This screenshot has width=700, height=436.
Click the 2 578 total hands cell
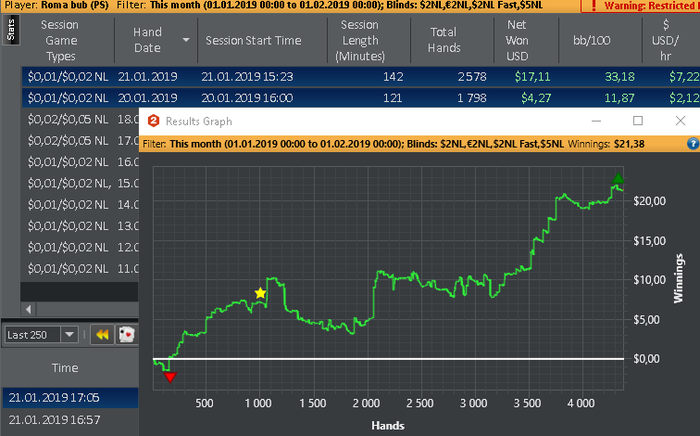(x=472, y=77)
